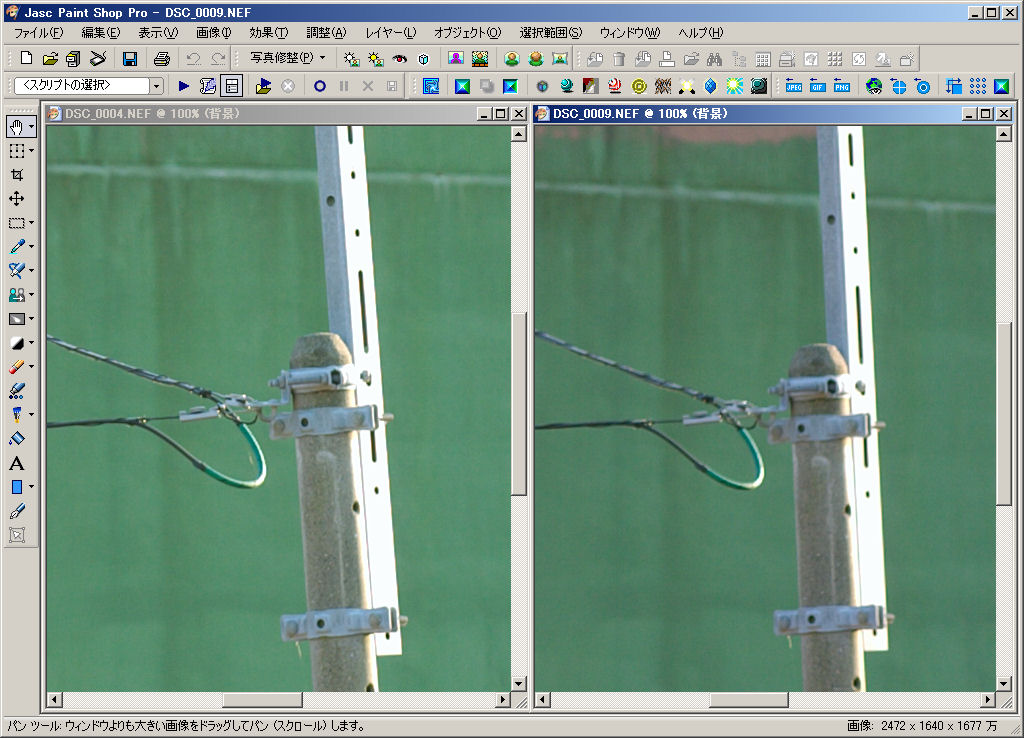This screenshot has height=738, width=1024.
Task: Expand the Selection tool flyout arrow
Action: (x=31, y=223)
